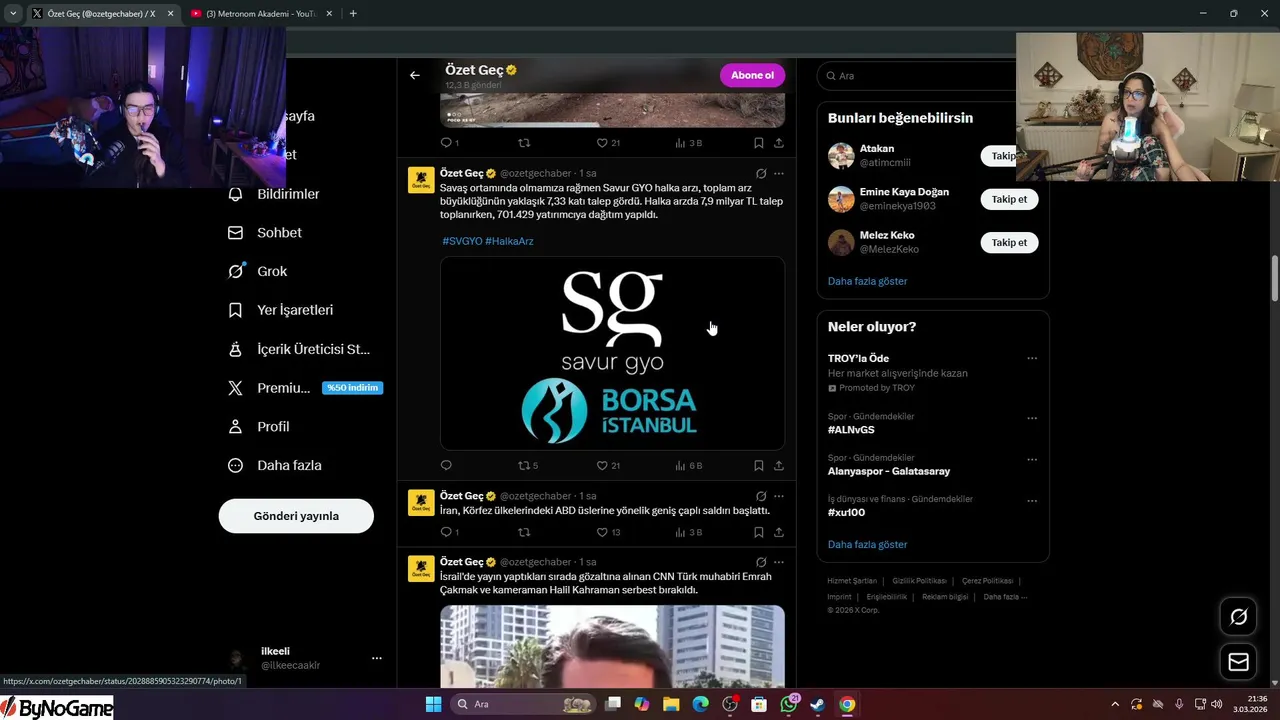This screenshot has width=1280, height=720.
Task: Click Grok icon on the CNN Türk post
Action: click(761, 562)
